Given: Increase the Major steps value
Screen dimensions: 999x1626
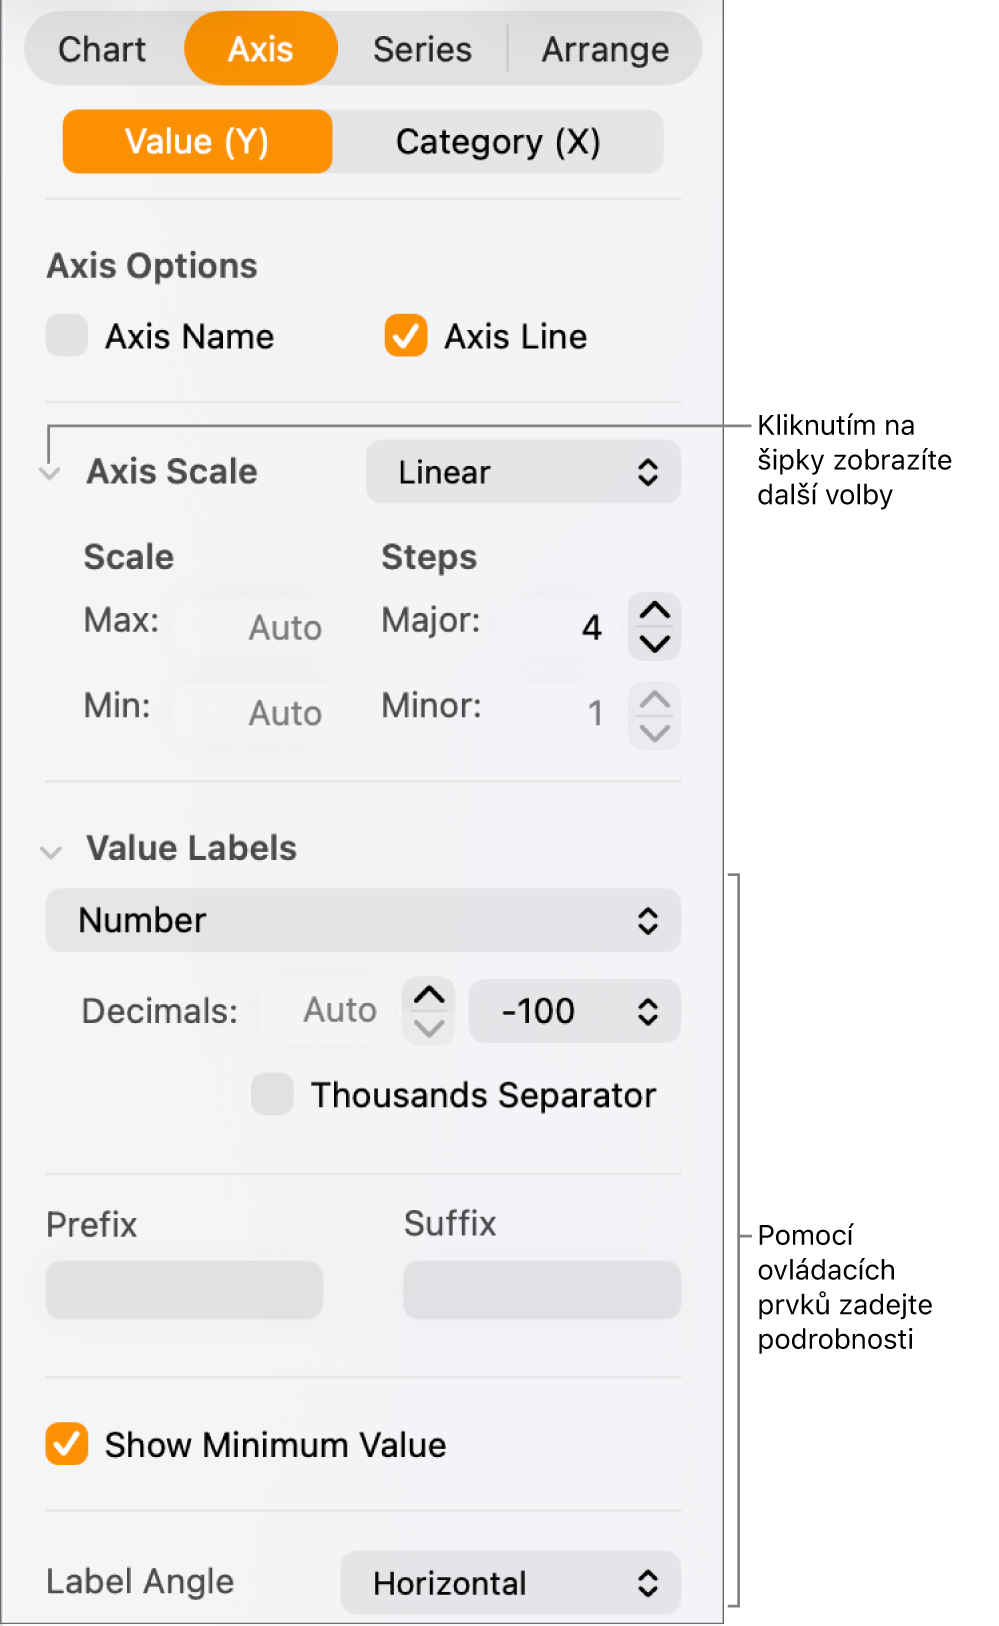Looking at the screenshot, I should pos(654,611).
